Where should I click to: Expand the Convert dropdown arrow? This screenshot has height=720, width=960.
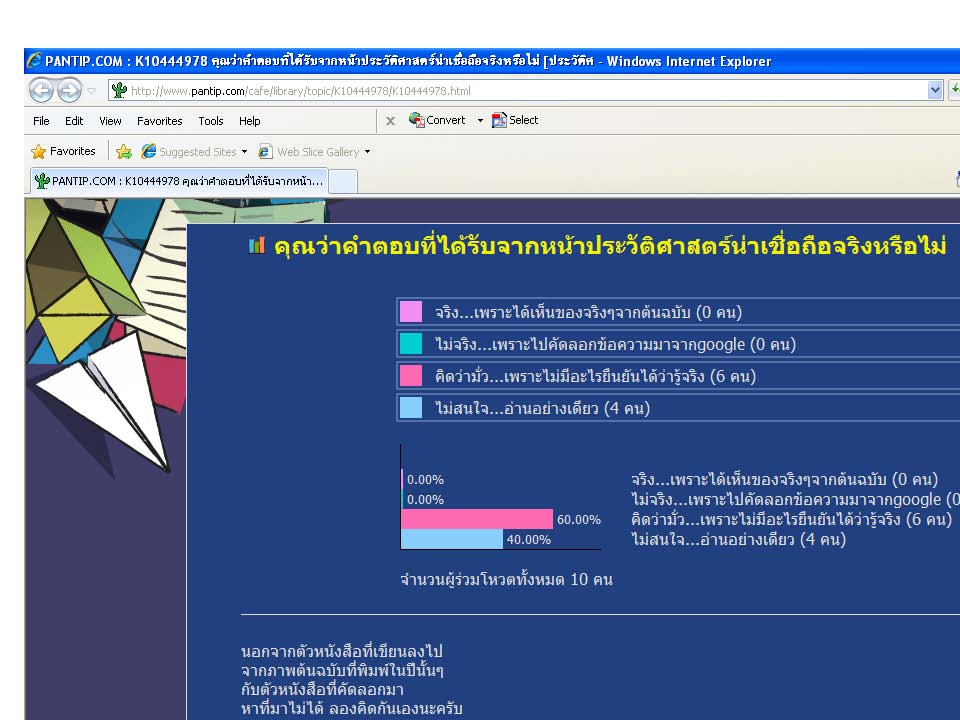[x=480, y=120]
